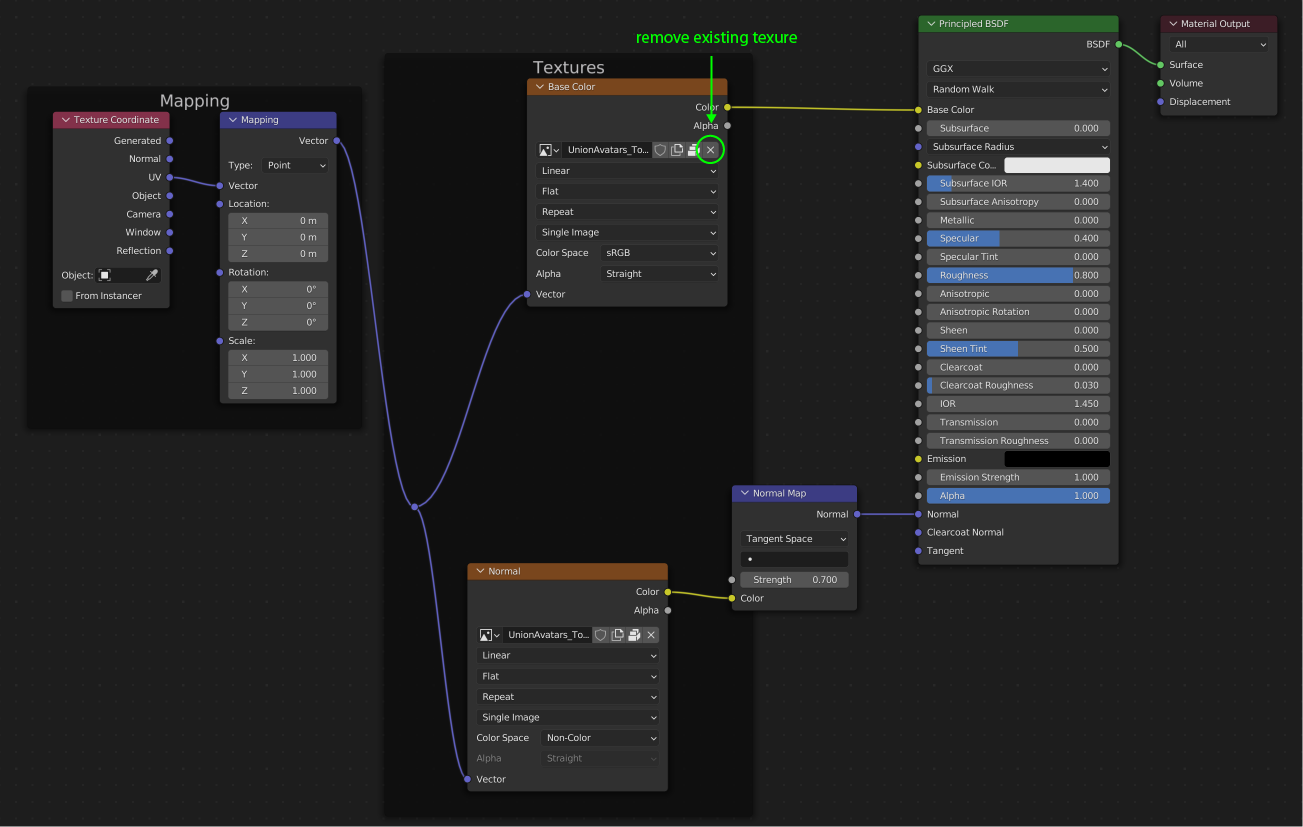Adjust the Roughness slider
The height and width of the screenshot is (827, 1303).
[1018, 275]
